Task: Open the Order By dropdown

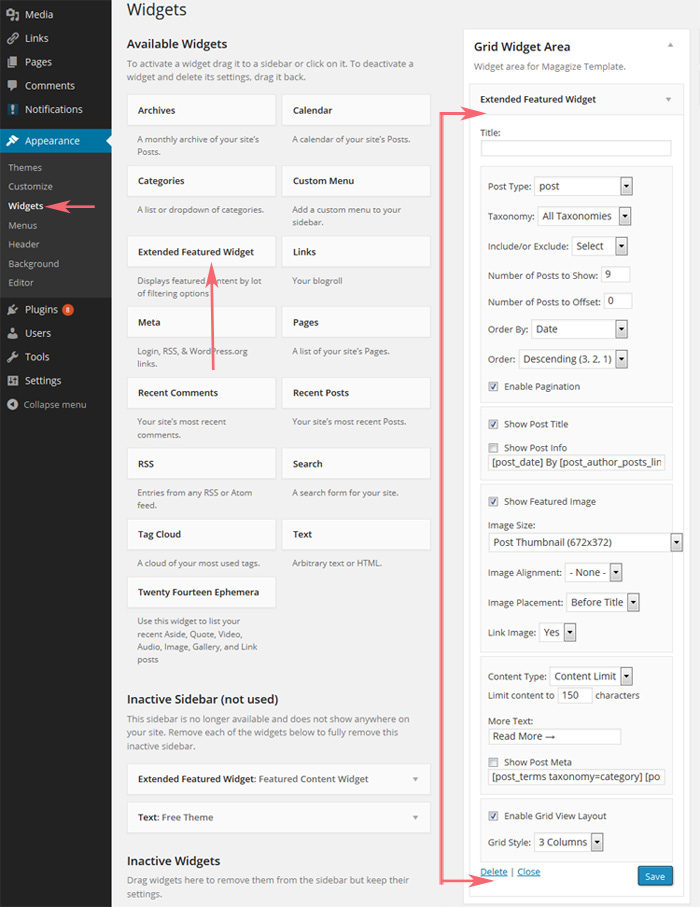Action: (x=579, y=329)
